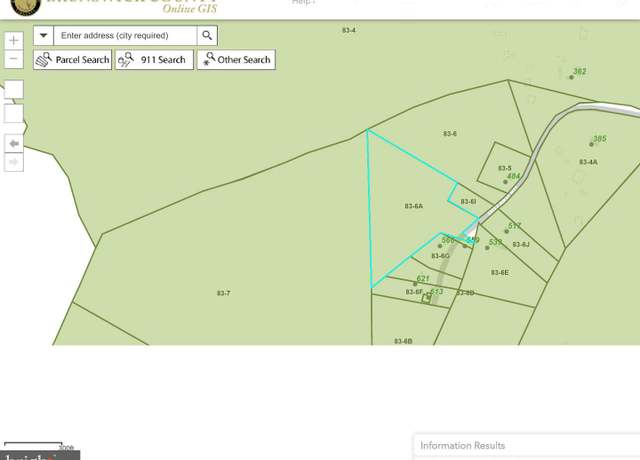Select parcel label 83-6G on map
The image size is (640, 460).
coord(440,256)
